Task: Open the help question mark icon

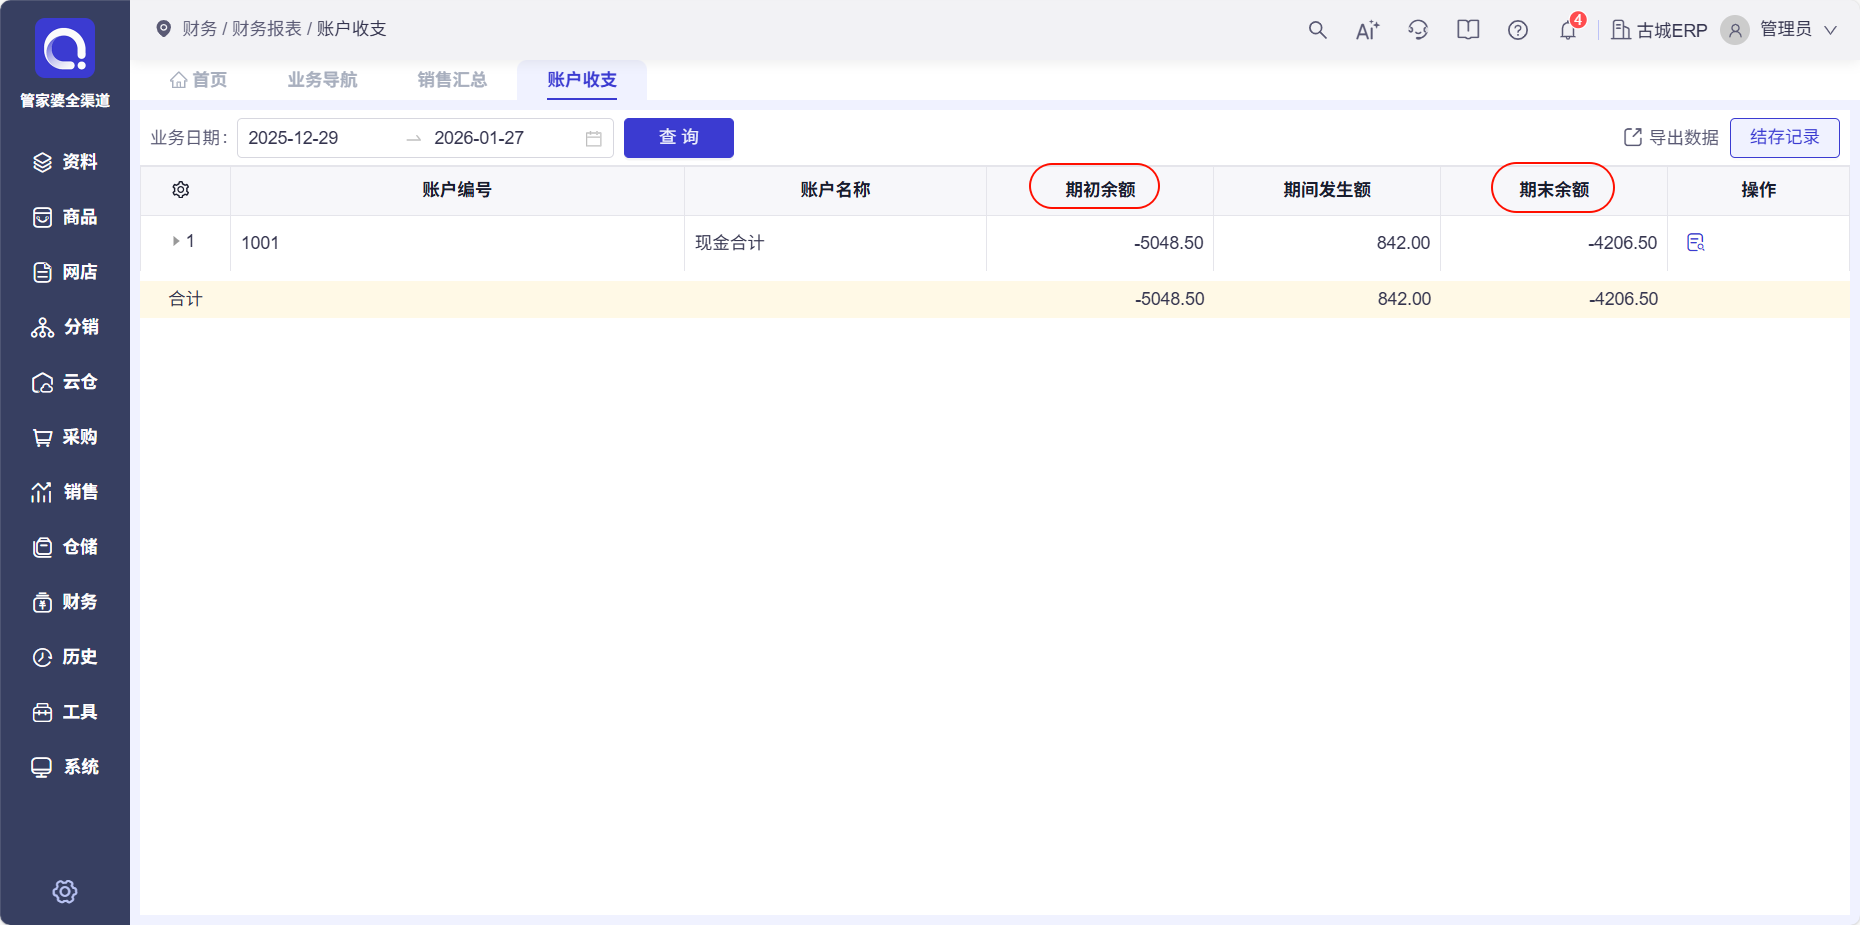Action: click(x=1518, y=30)
